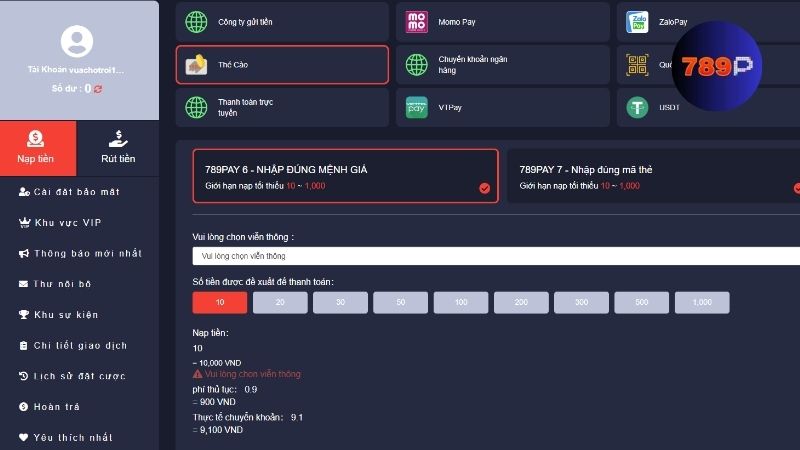Switch to the Rút tiền withdraw tab
Image resolution: width=800 pixels, height=450 pixels.
pos(118,148)
